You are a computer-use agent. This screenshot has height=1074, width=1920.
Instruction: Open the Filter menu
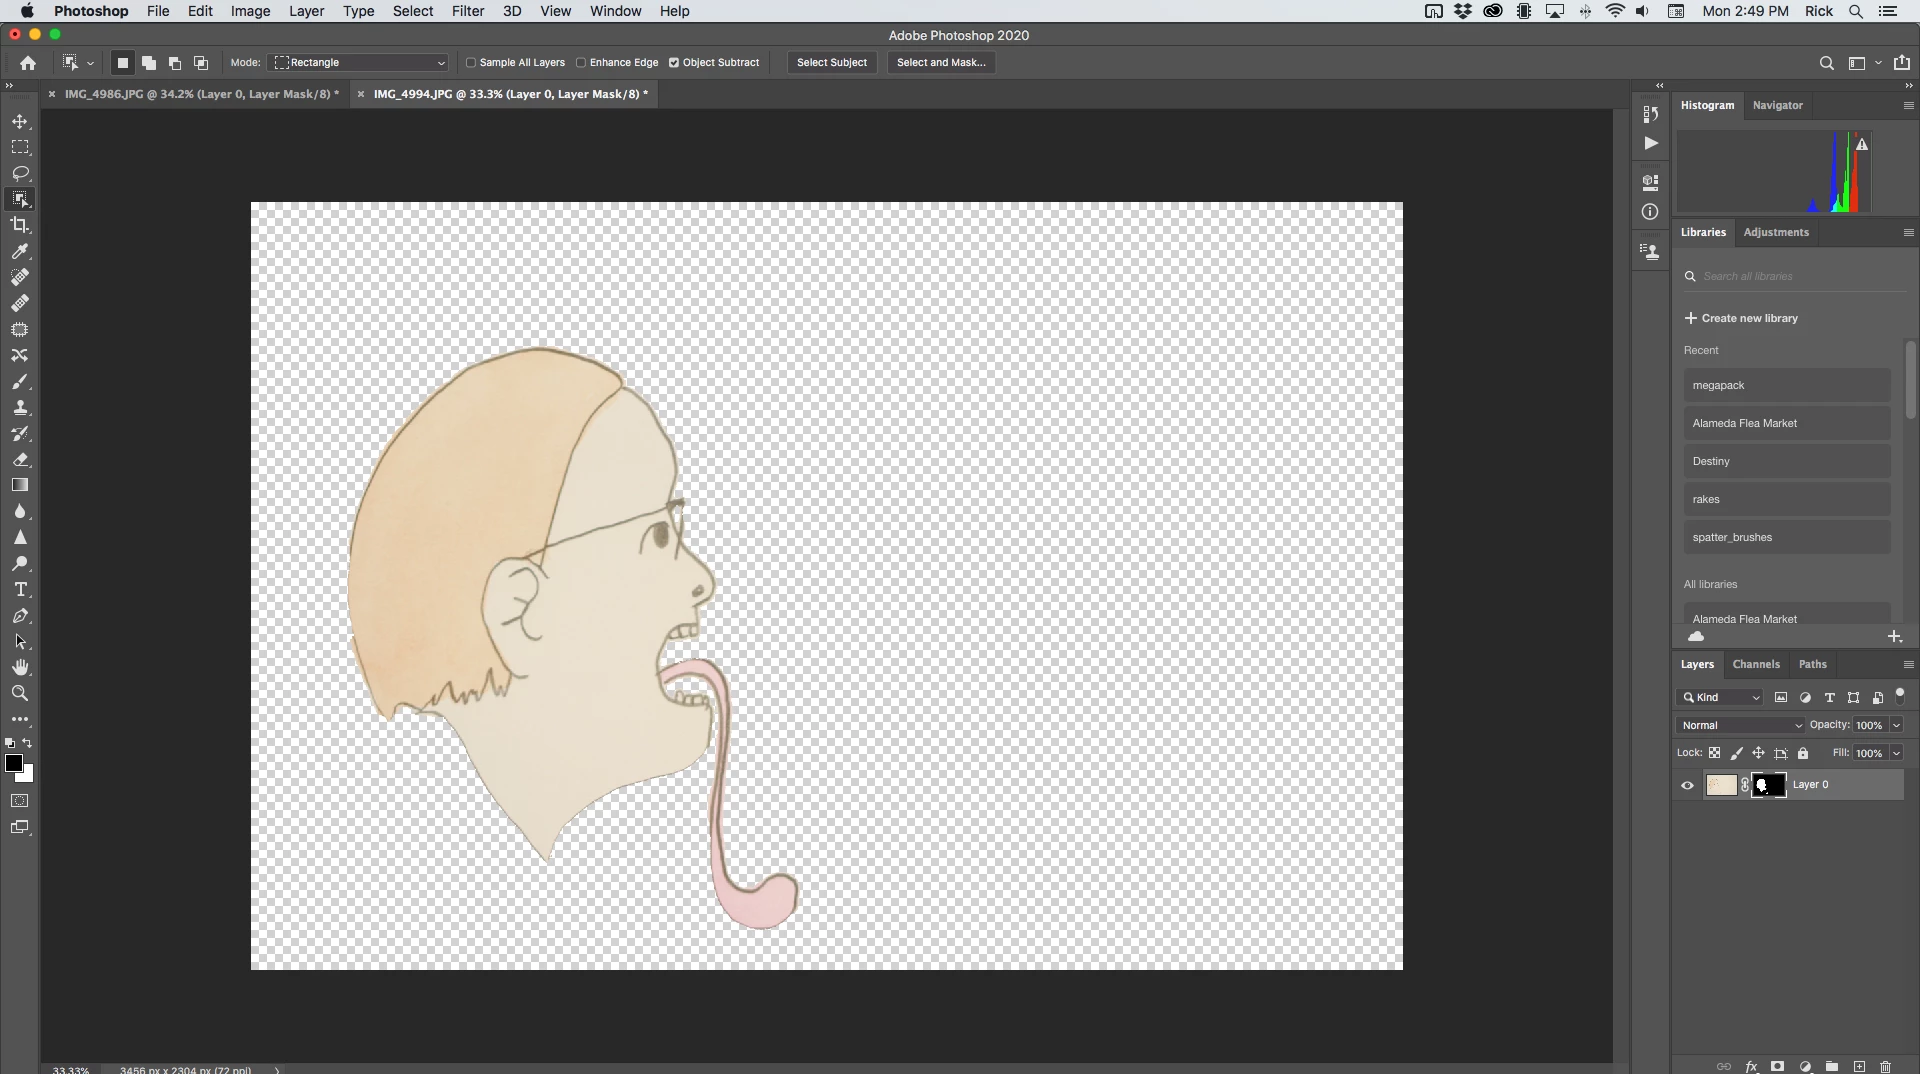pyautogui.click(x=467, y=11)
